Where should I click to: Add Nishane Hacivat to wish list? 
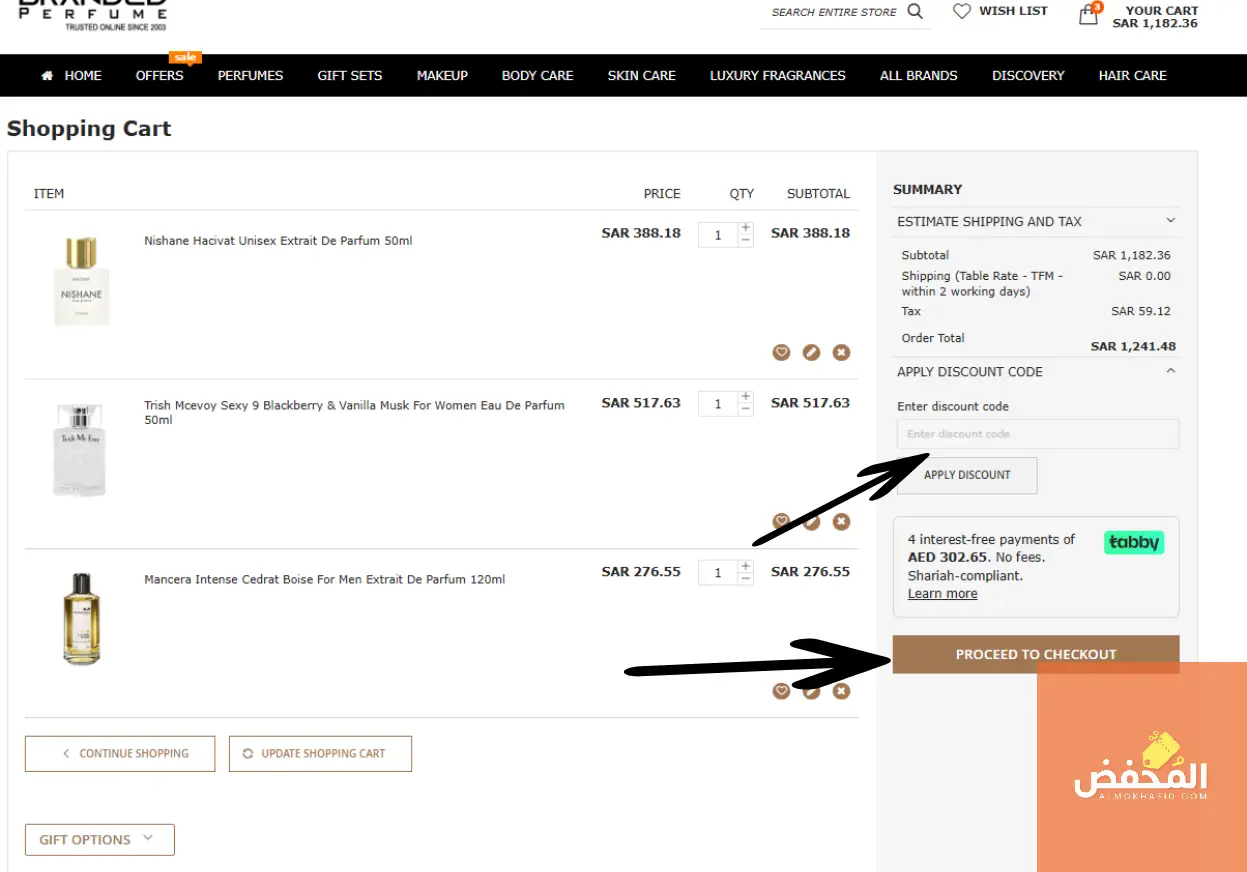coord(781,352)
